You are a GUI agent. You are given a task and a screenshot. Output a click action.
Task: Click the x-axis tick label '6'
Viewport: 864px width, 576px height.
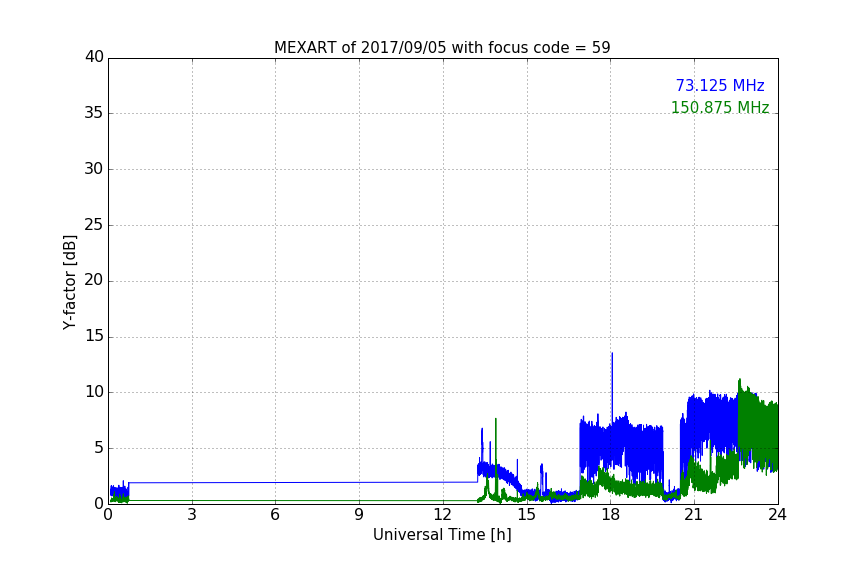point(276,515)
